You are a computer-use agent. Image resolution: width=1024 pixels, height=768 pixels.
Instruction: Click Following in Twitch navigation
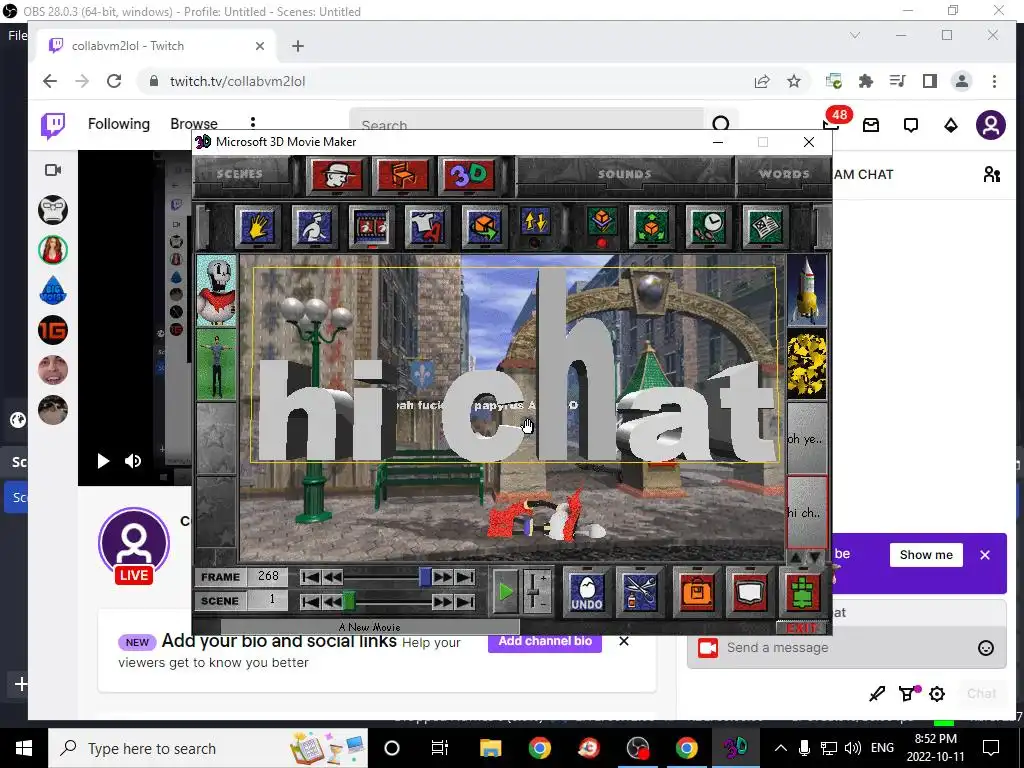click(x=119, y=124)
